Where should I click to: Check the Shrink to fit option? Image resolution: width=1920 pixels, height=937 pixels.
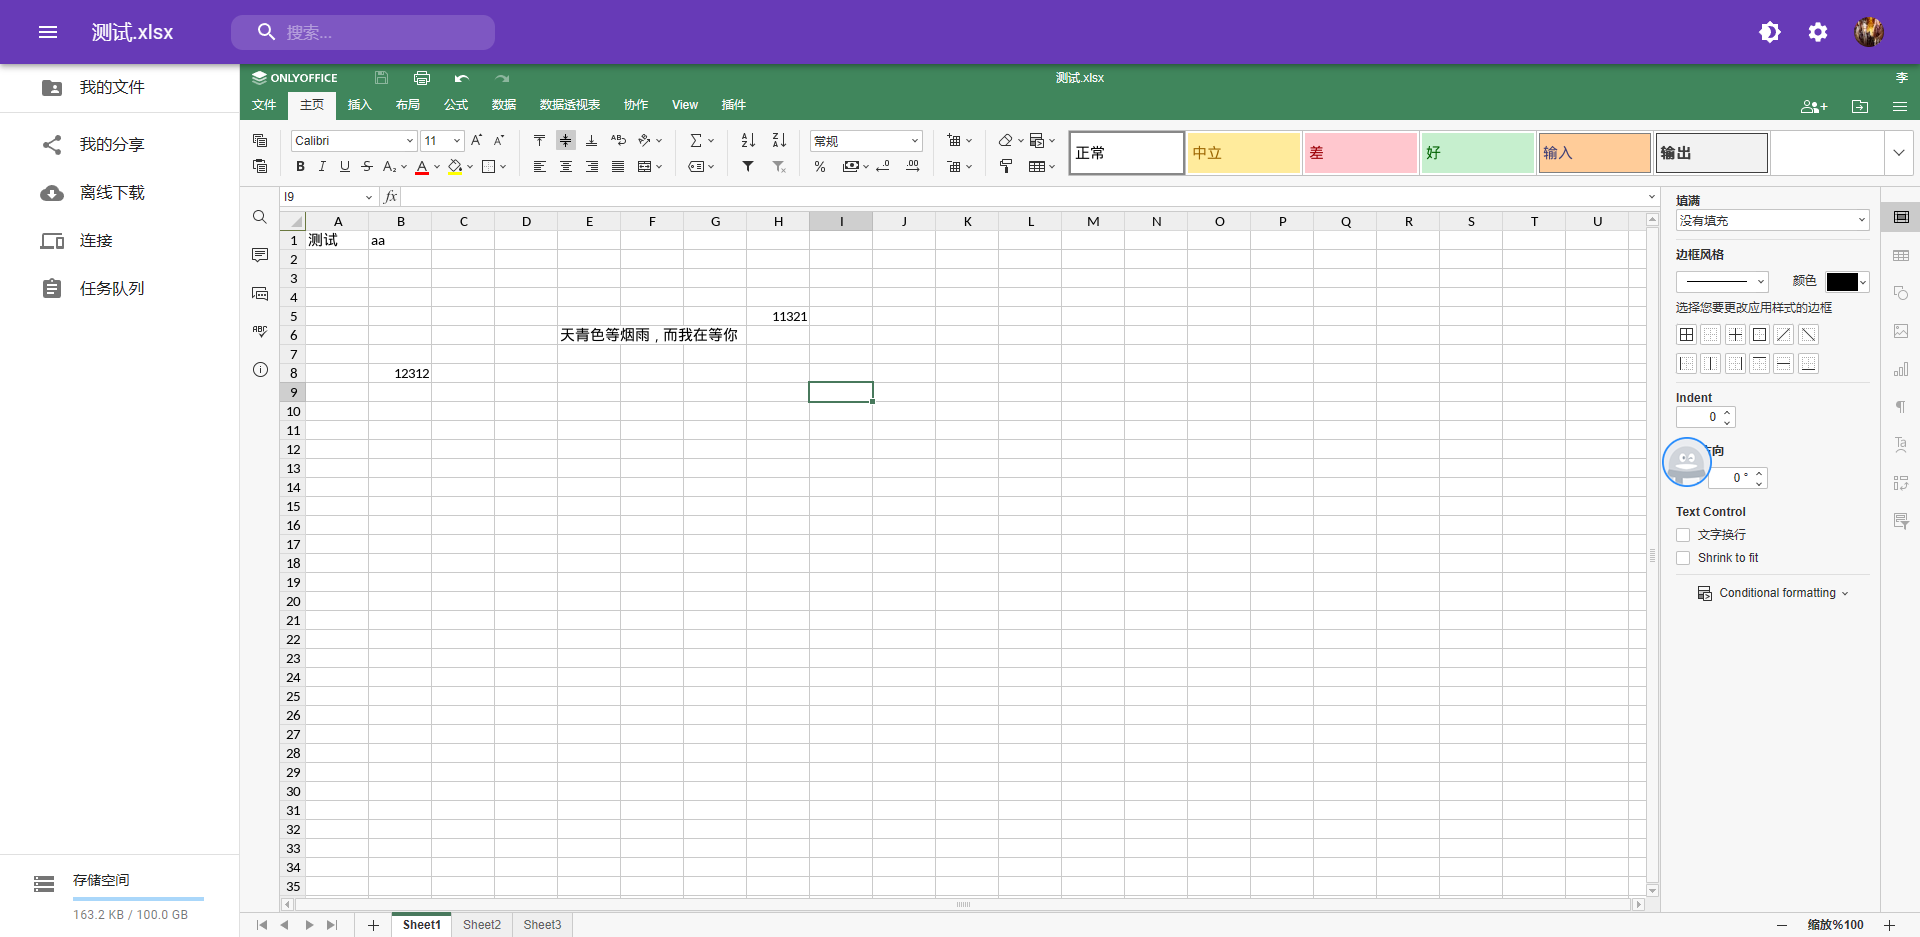1683,558
